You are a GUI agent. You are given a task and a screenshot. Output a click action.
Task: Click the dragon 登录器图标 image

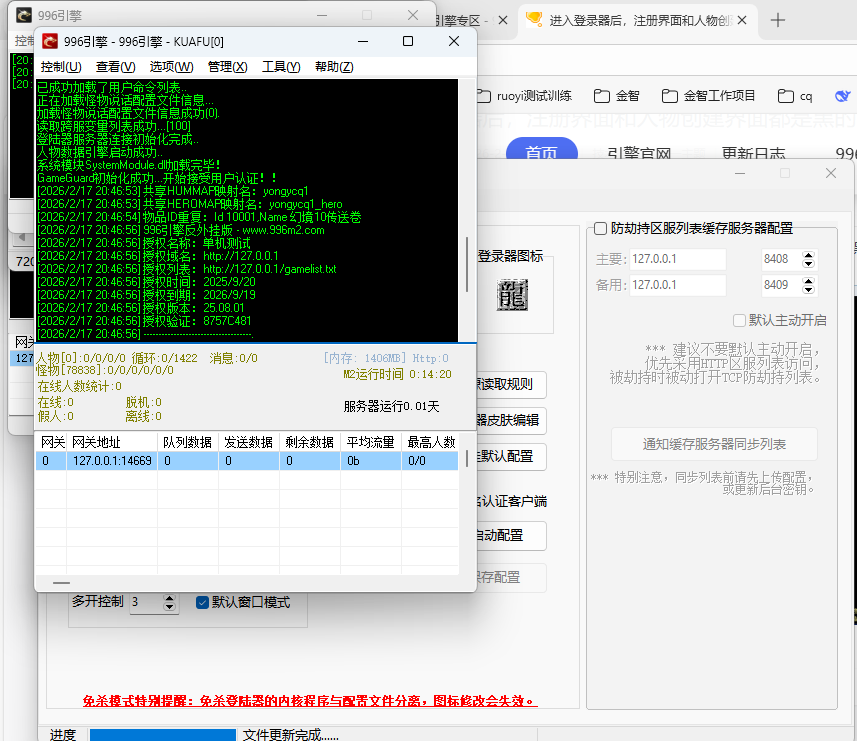(512, 294)
